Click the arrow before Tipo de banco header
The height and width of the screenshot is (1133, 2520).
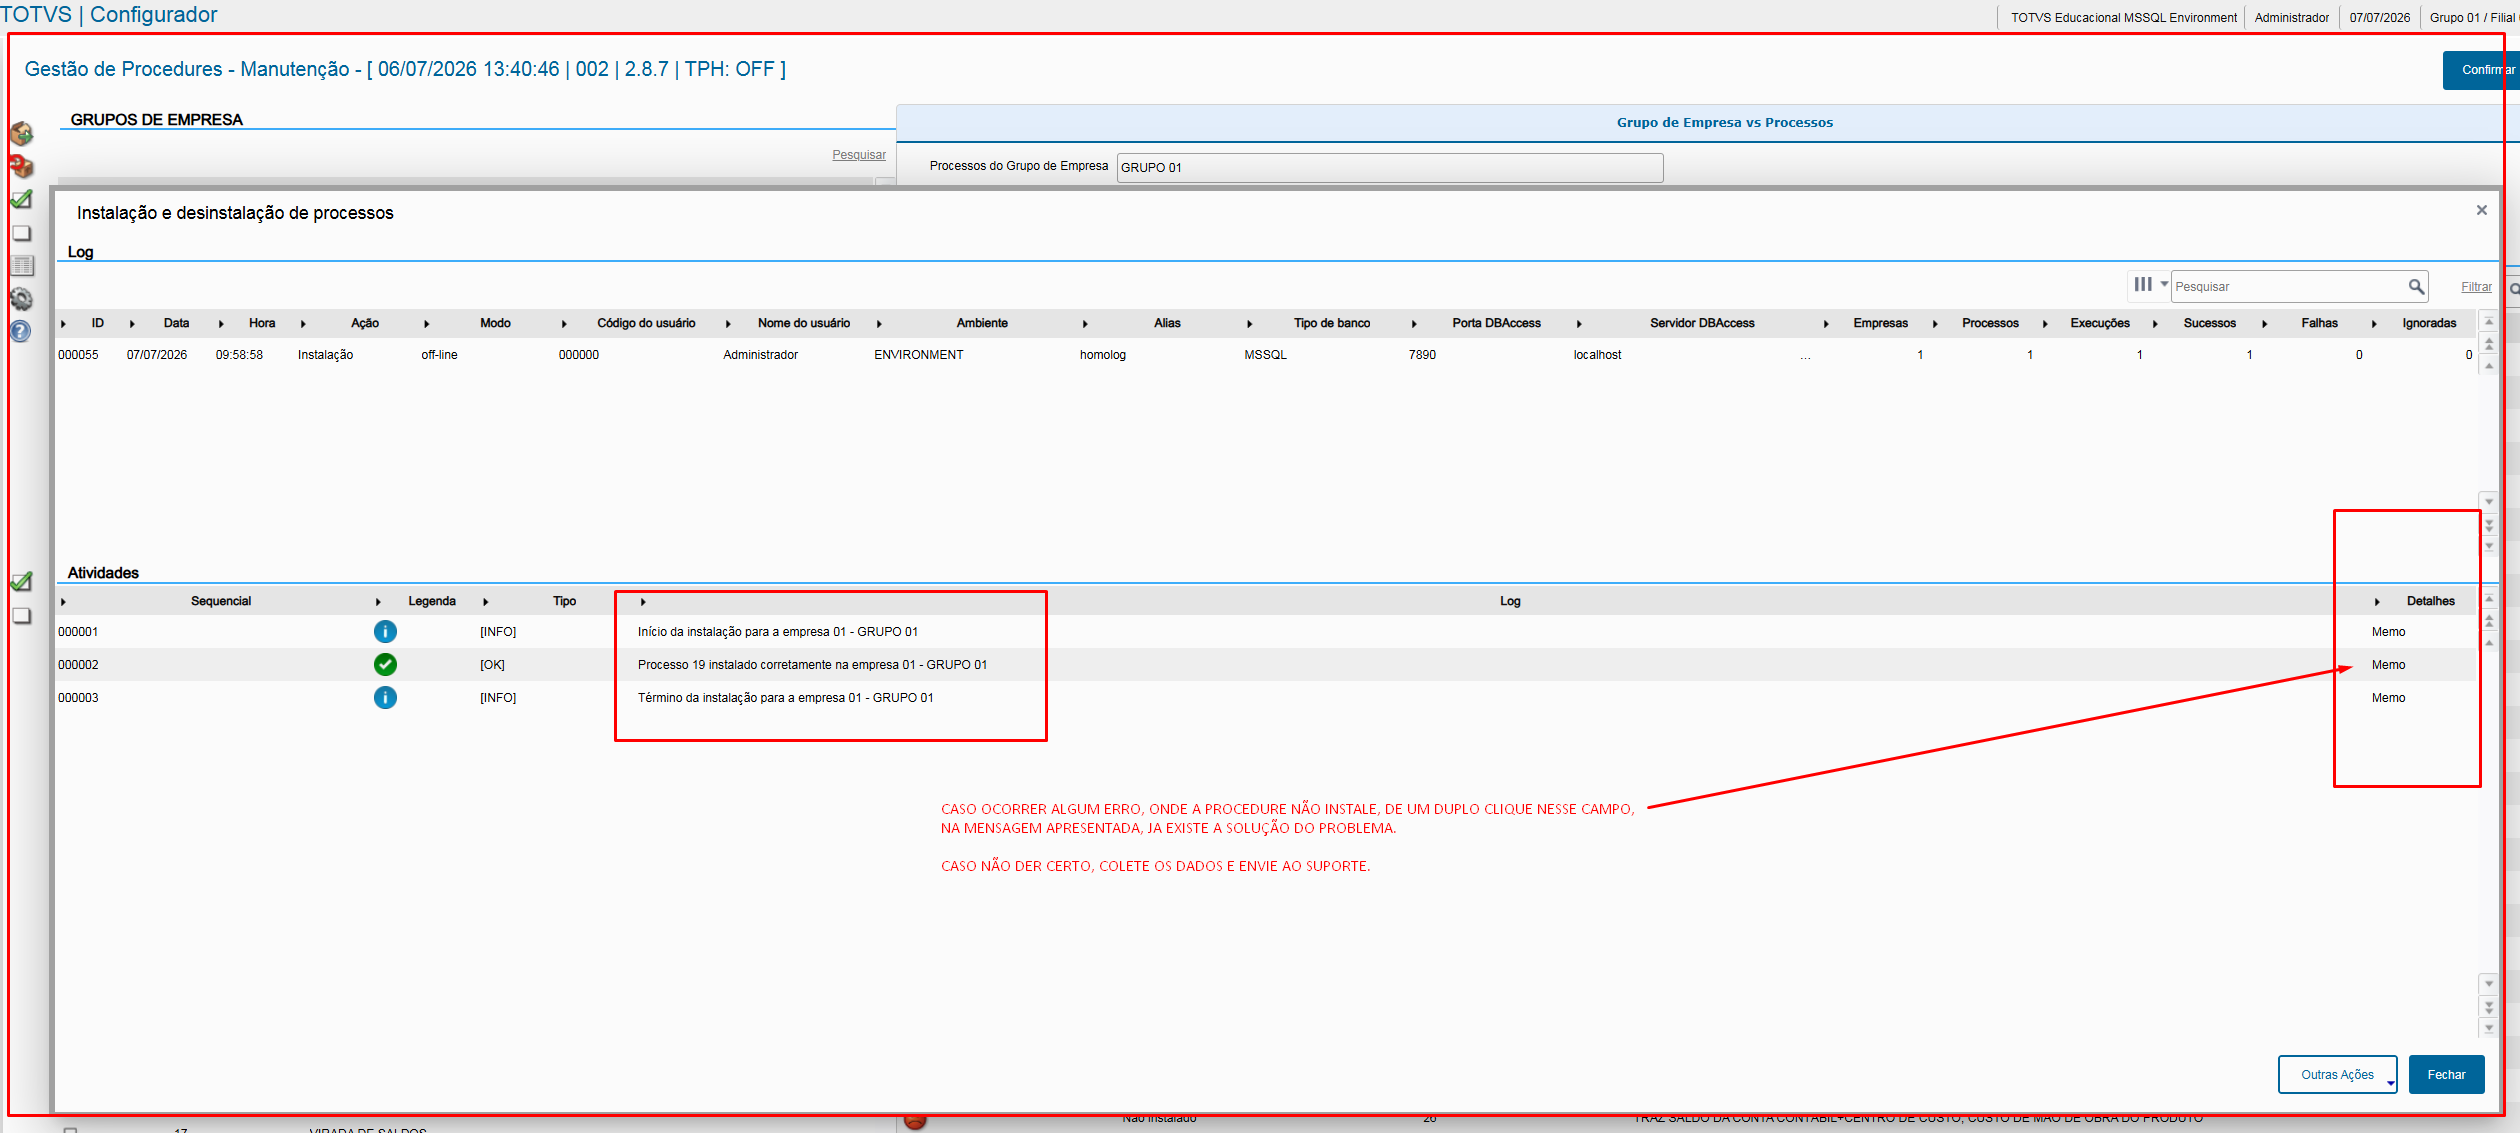(x=1250, y=324)
